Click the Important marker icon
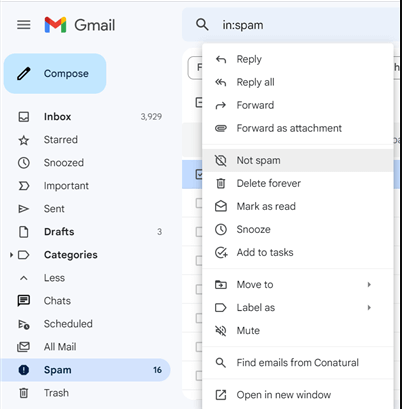 pos(24,186)
